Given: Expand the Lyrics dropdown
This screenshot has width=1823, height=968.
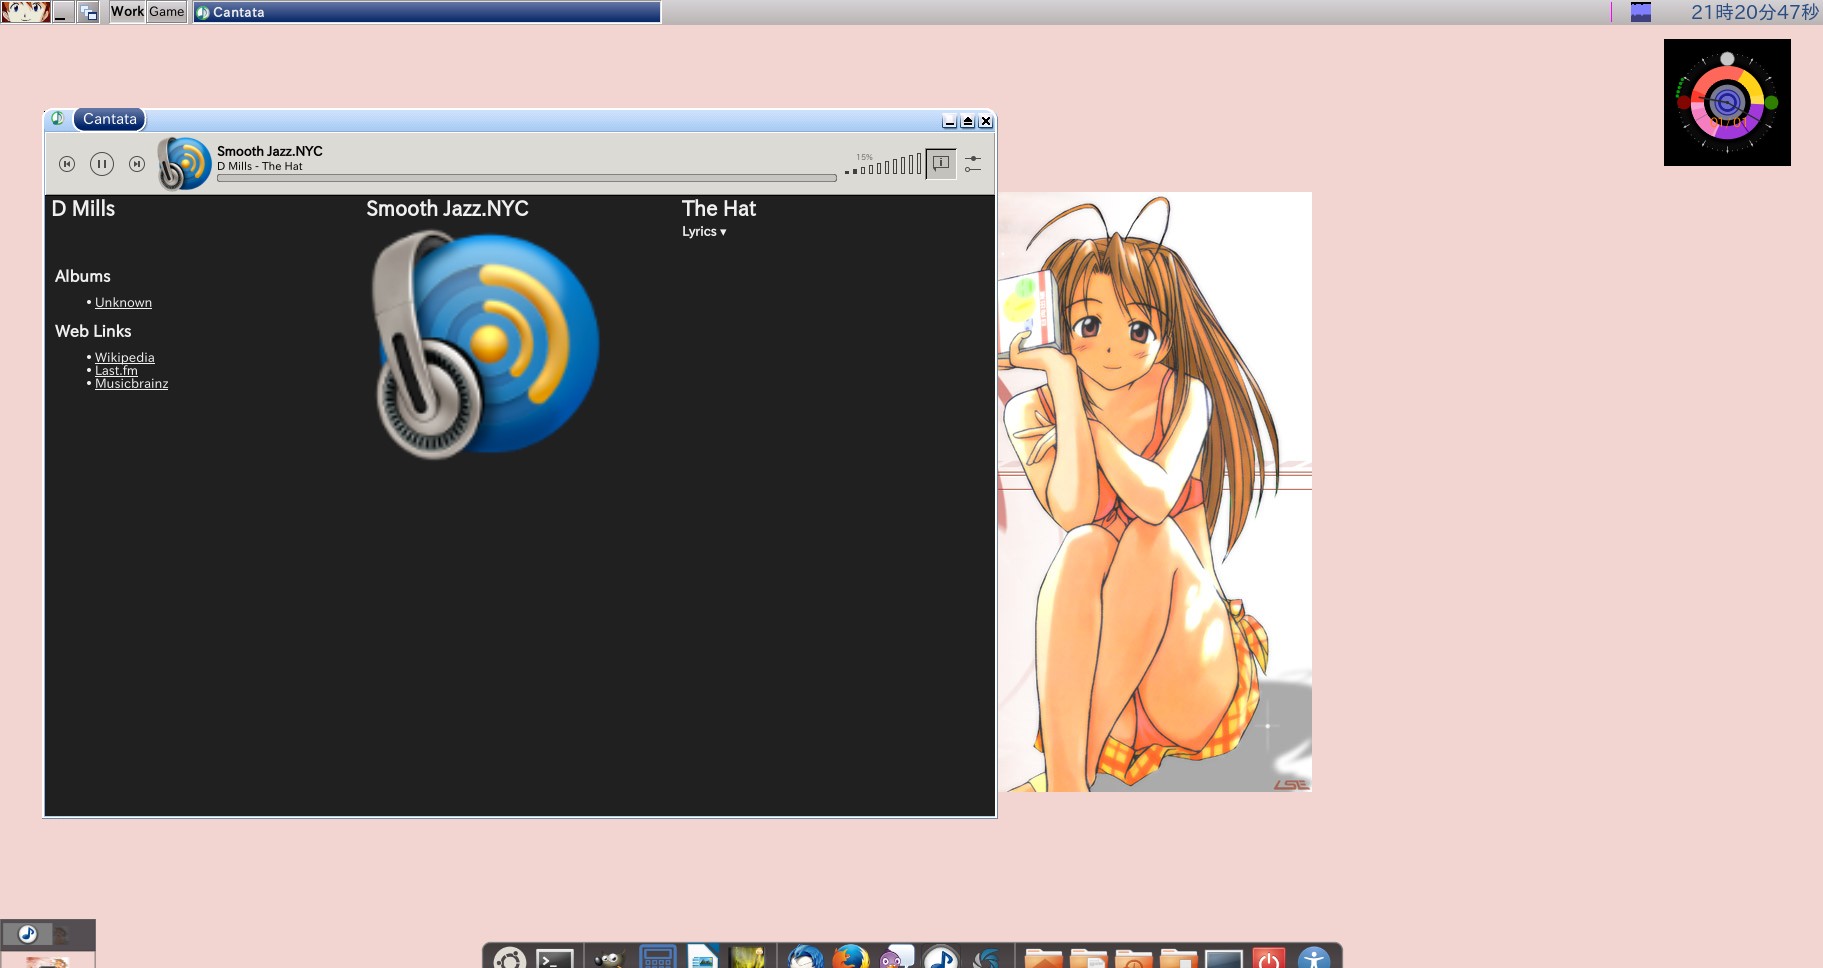Looking at the screenshot, I should pos(704,232).
